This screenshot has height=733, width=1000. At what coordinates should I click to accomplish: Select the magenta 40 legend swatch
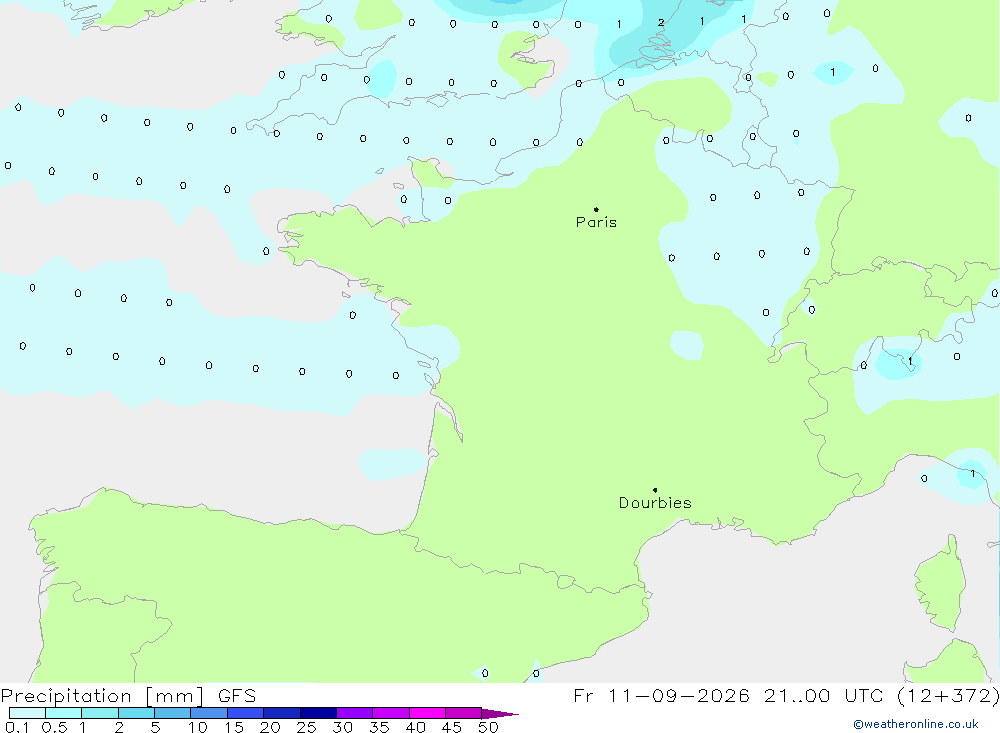point(427,713)
